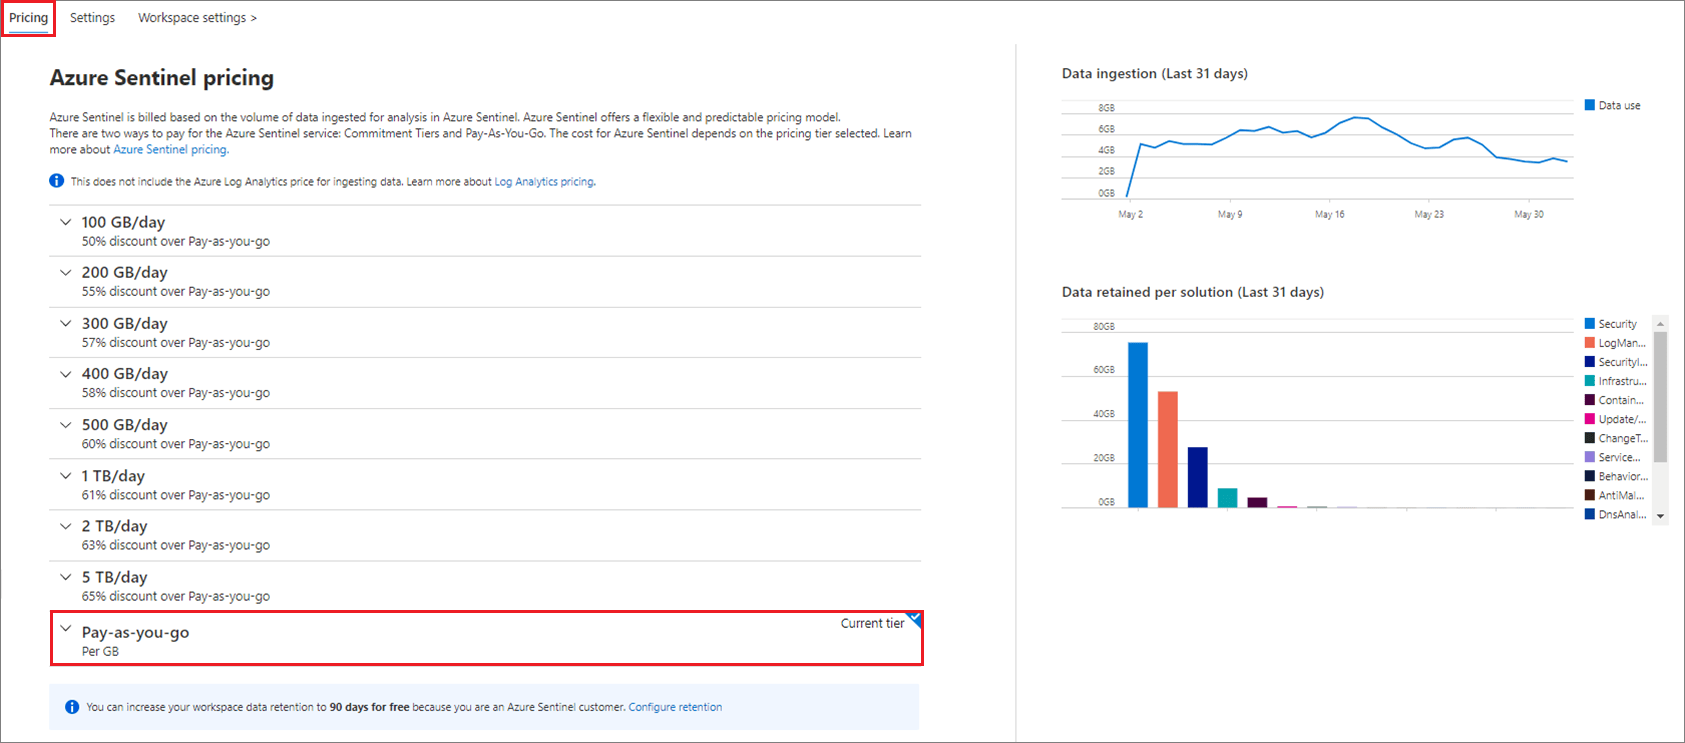Click the Configure retention link
Screen dimensions: 1685x743
pyautogui.click(x=675, y=707)
